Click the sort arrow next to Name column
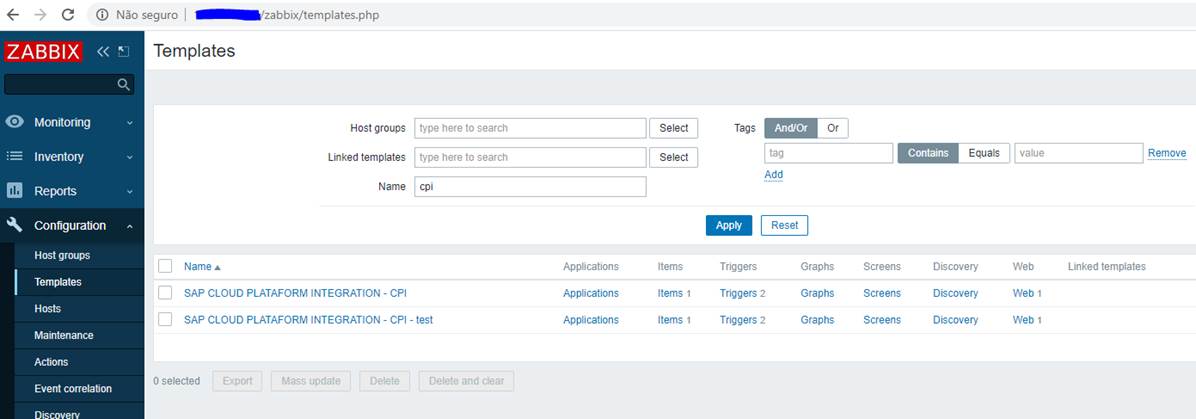 pos(217,268)
